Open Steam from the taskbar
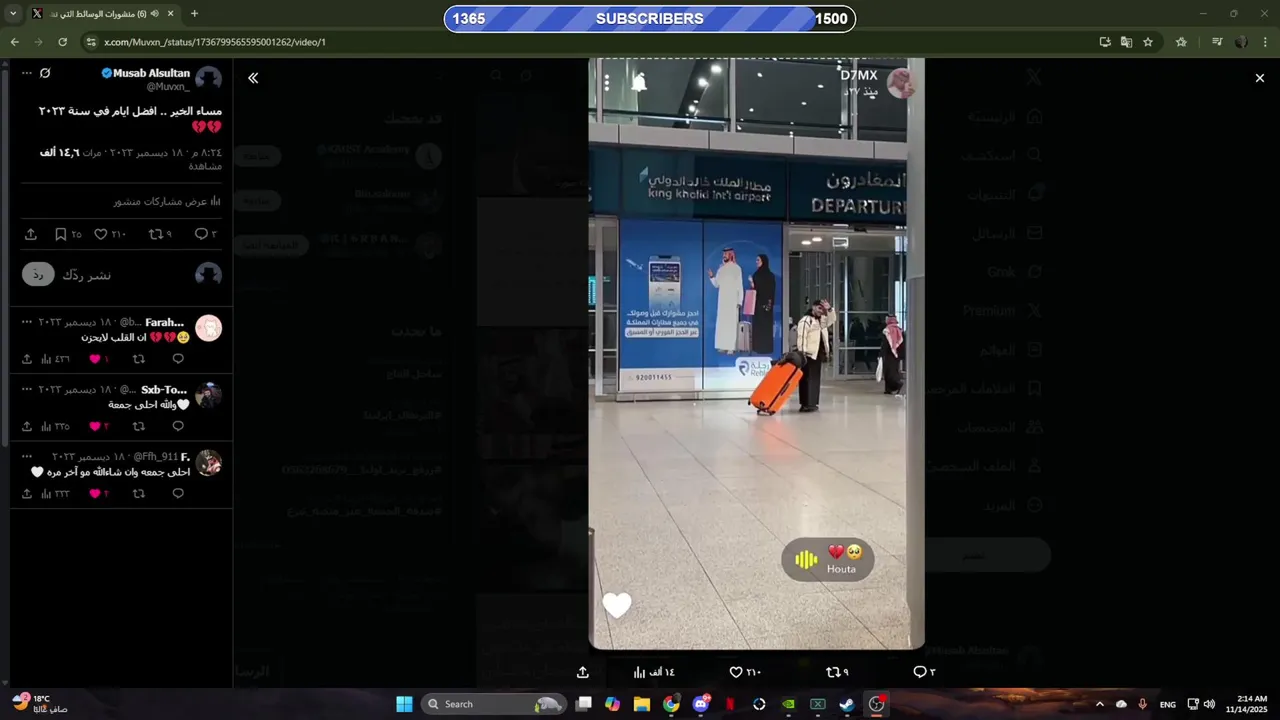The image size is (1280, 720). [x=846, y=704]
